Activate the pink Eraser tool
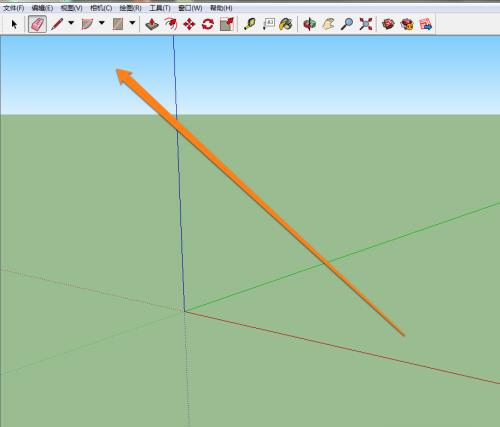 pyautogui.click(x=37, y=24)
